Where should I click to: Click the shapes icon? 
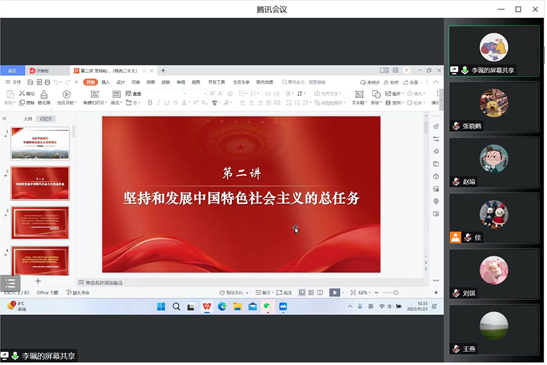tap(376, 94)
